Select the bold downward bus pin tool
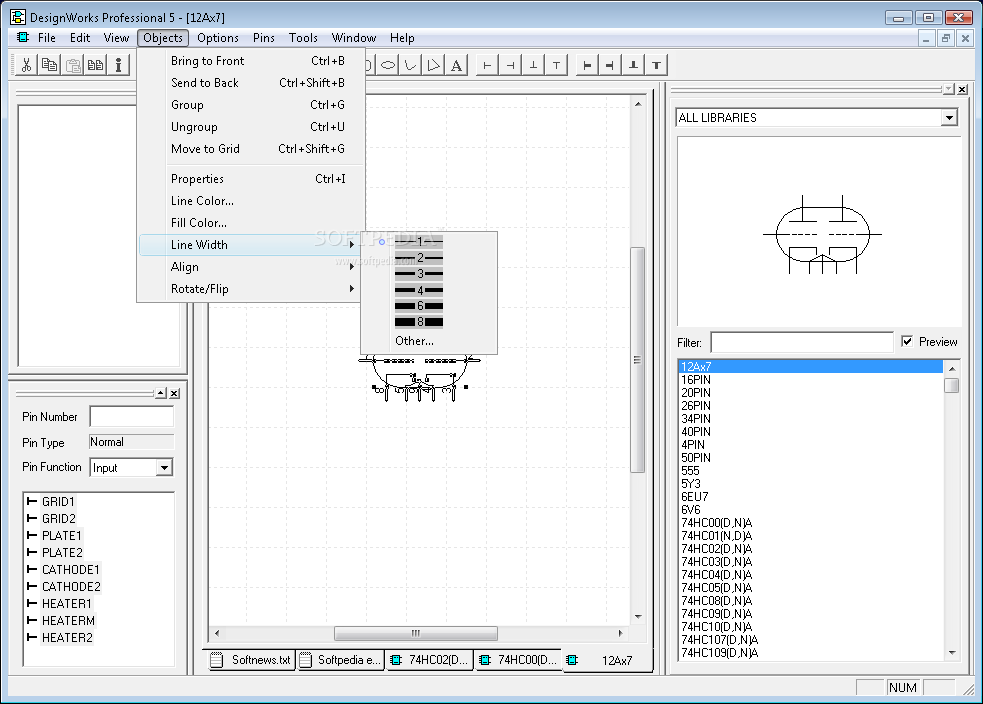Image resolution: width=983 pixels, height=704 pixels. pos(656,65)
